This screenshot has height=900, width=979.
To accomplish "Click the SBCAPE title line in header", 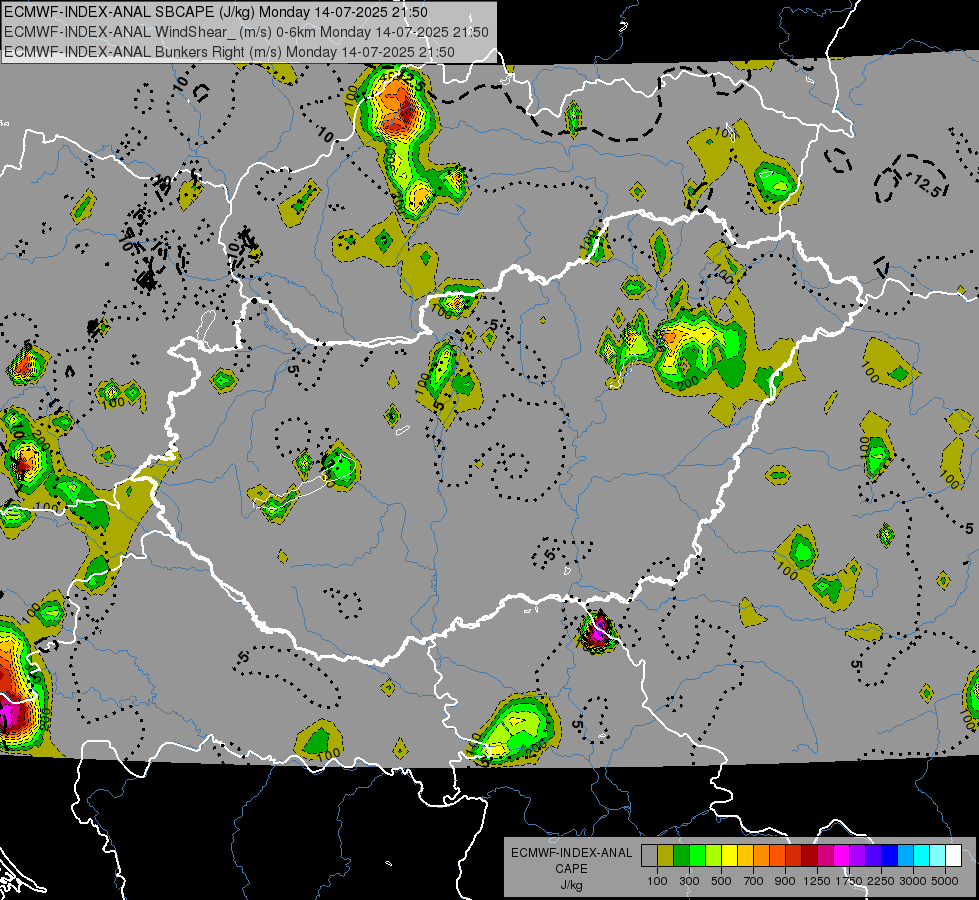I will click(216, 12).
